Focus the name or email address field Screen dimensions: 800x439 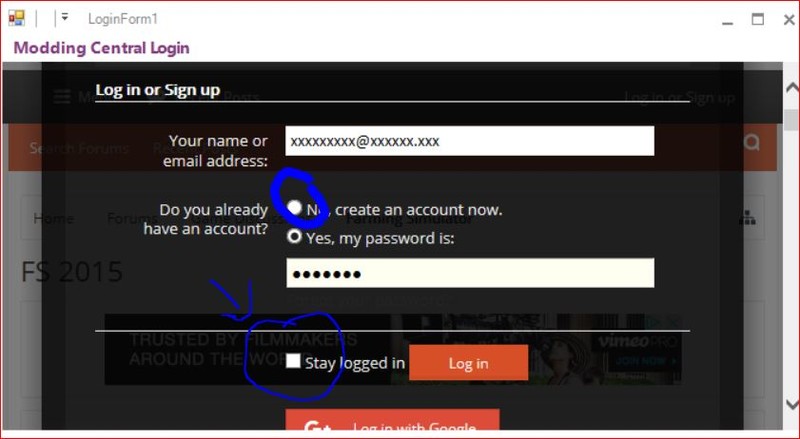coord(469,141)
